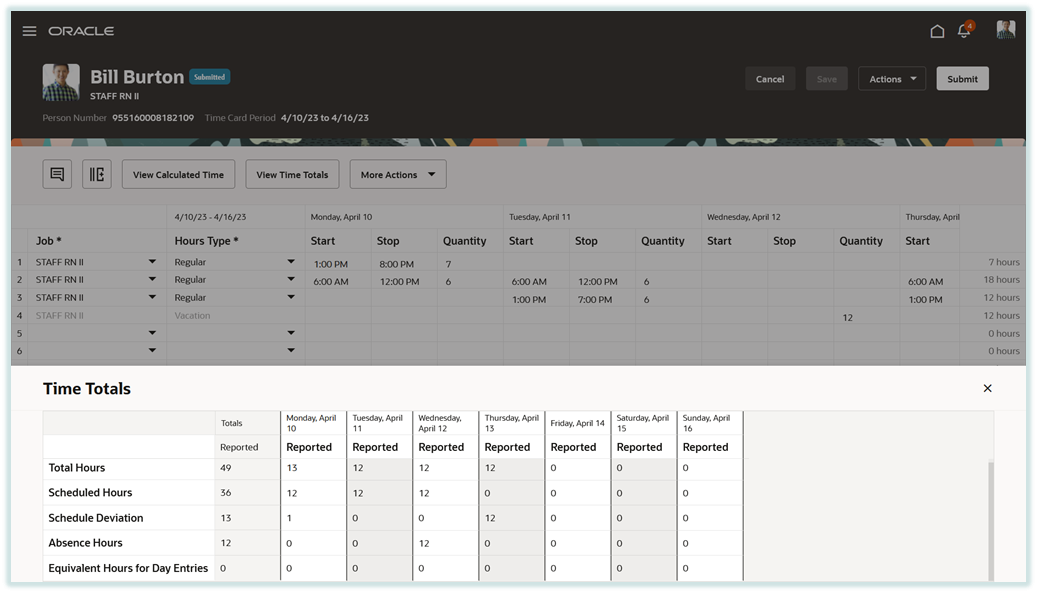Open the Job dropdown on row 6
Image resolution: width=1037 pixels, height=593 pixels.
coord(152,351)
